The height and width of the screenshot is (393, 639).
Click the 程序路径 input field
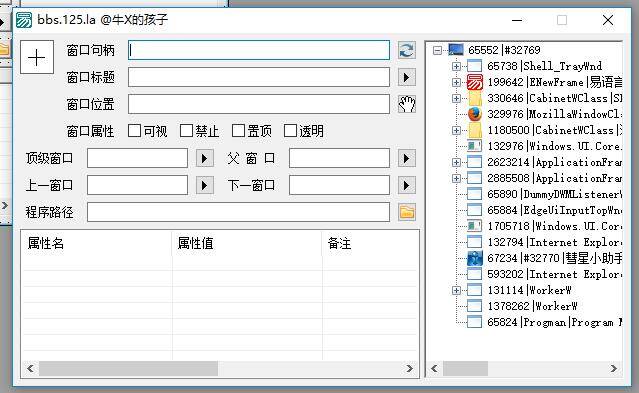238,212
